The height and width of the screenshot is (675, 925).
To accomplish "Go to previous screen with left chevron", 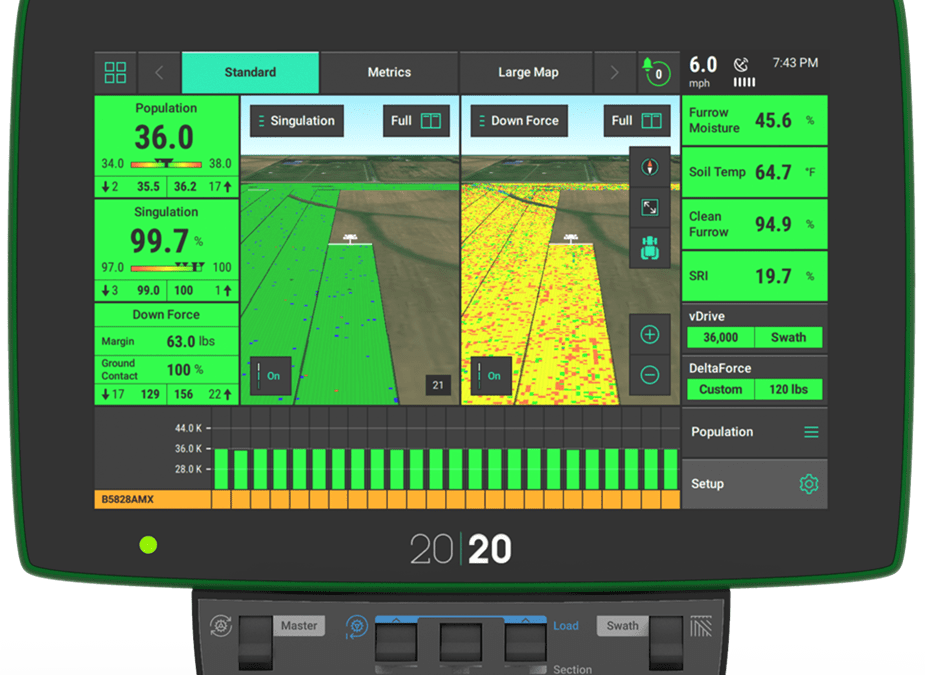I will [x=159, y=73].
